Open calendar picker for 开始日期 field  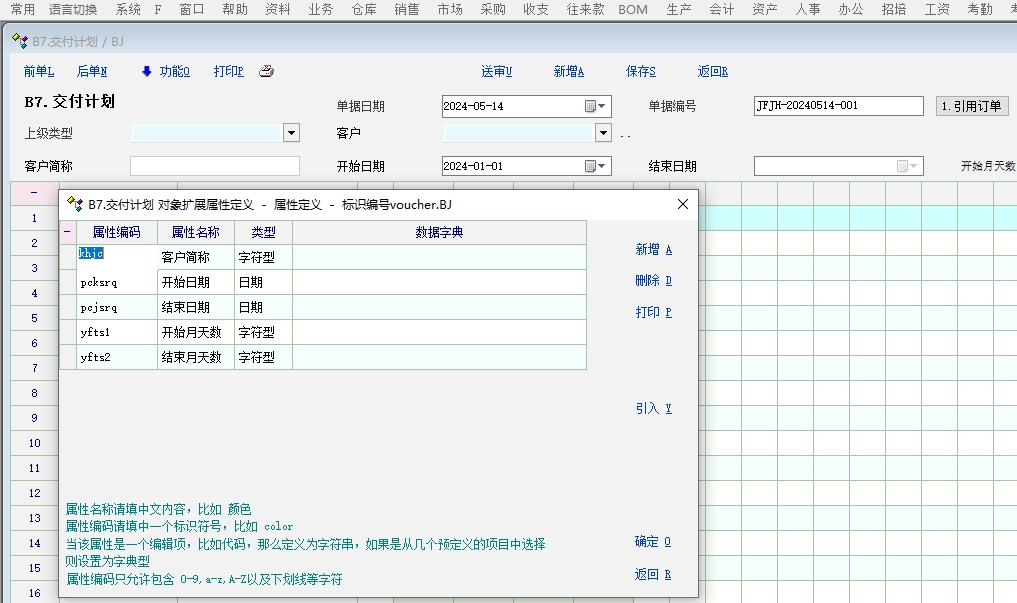point(591,167)
